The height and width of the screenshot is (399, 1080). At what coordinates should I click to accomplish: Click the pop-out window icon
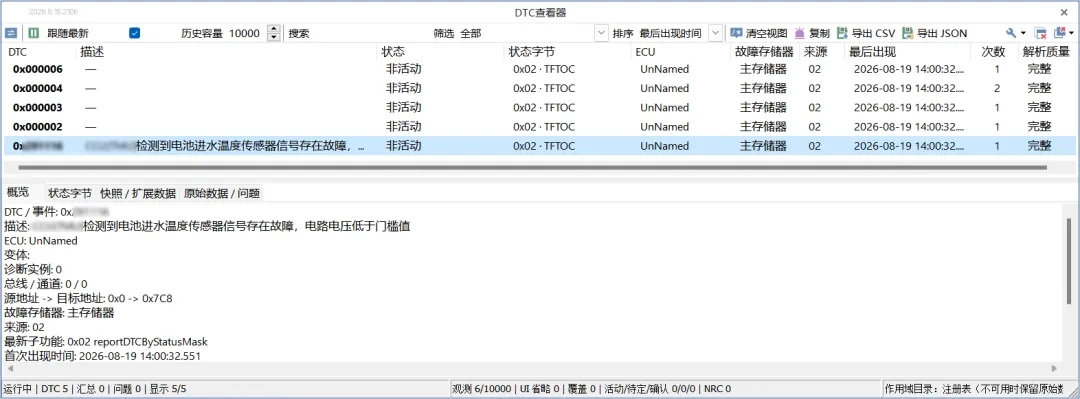1059,33
